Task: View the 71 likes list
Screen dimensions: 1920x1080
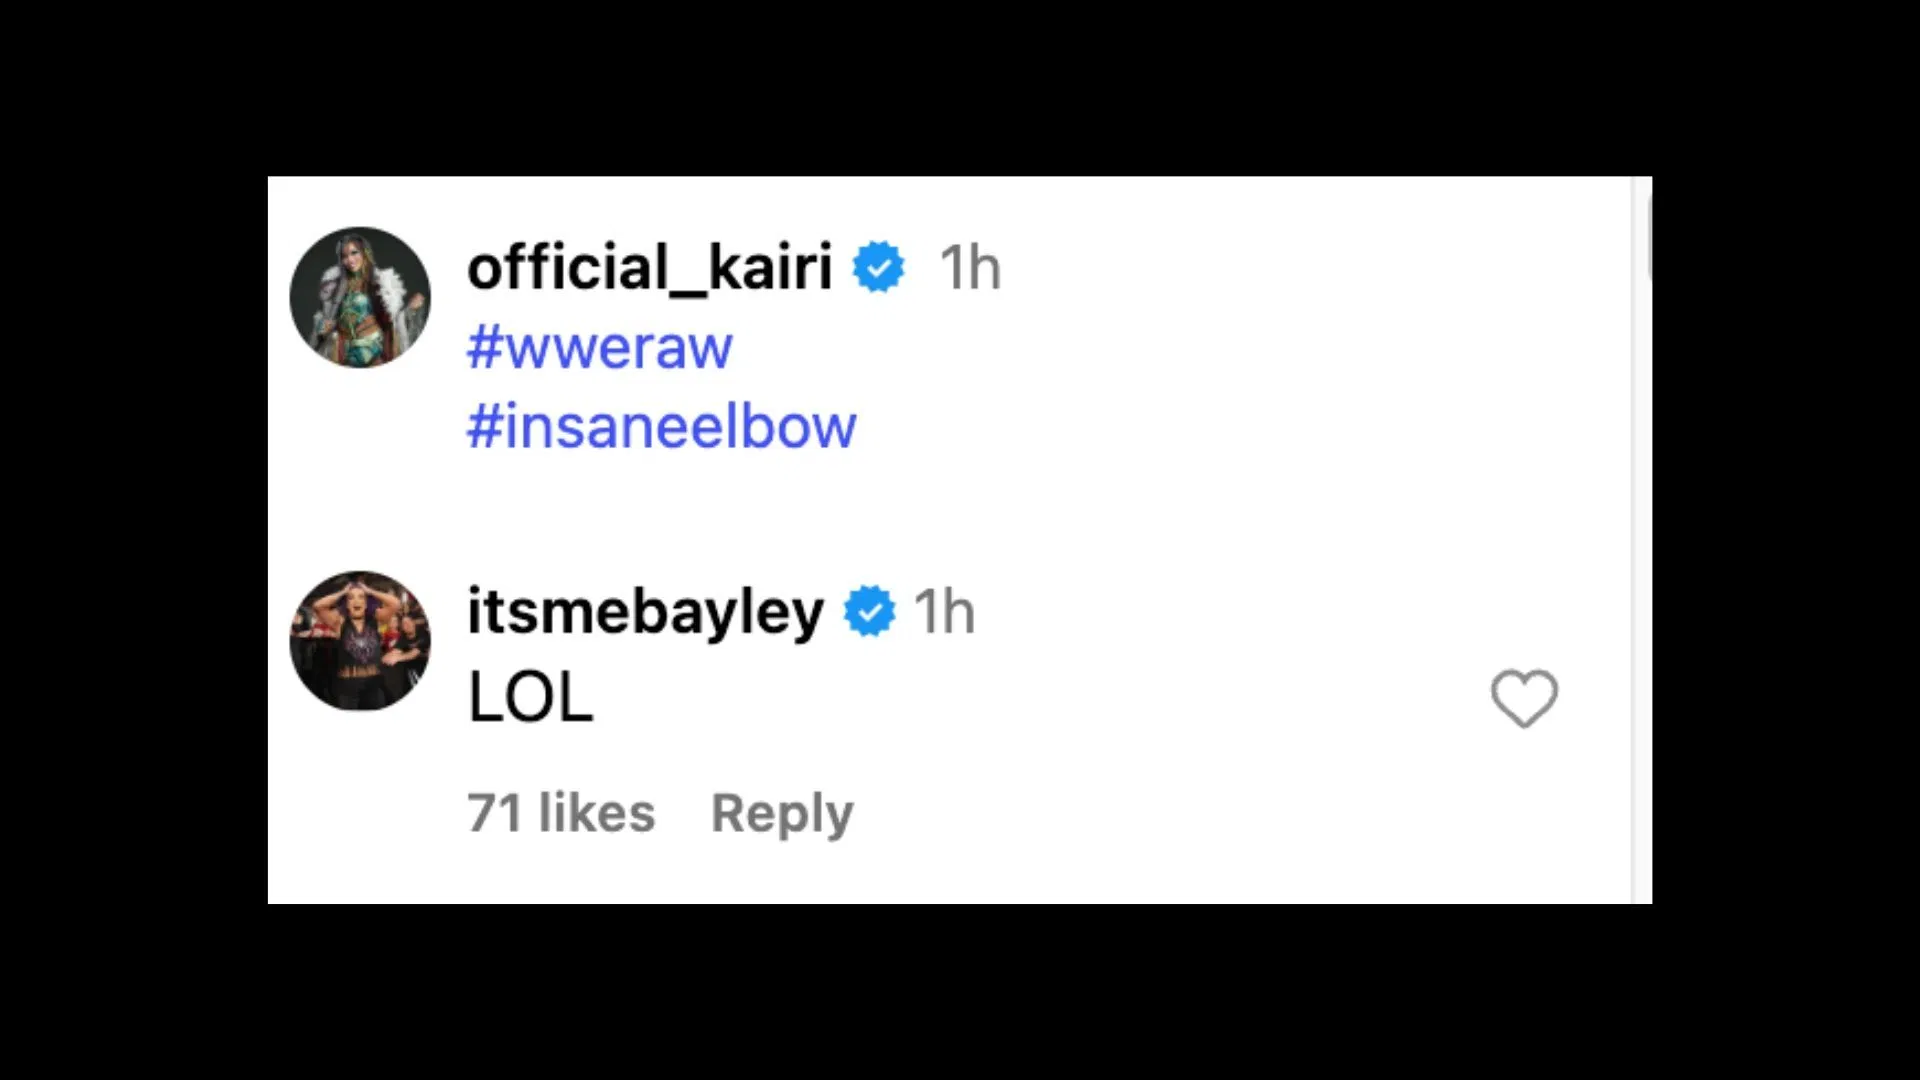Action: pyautogui.click(x=561, y=813)
